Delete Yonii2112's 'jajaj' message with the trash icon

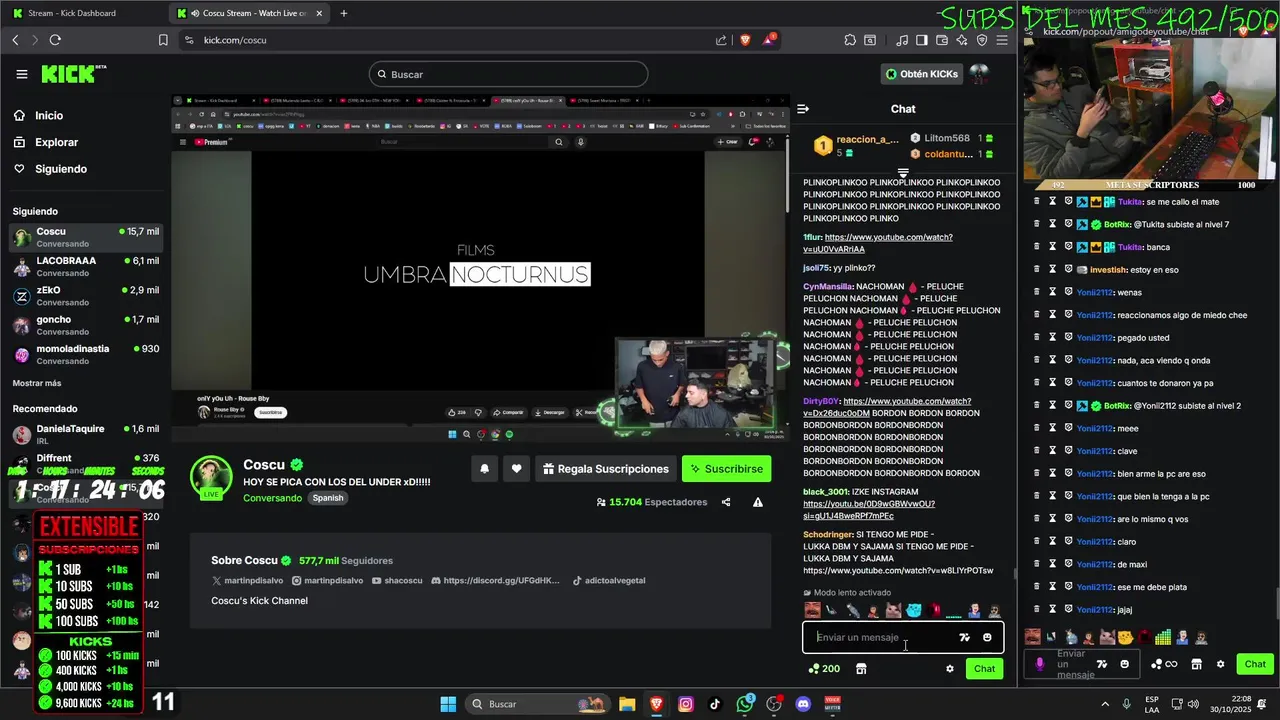pos(1036,610)
